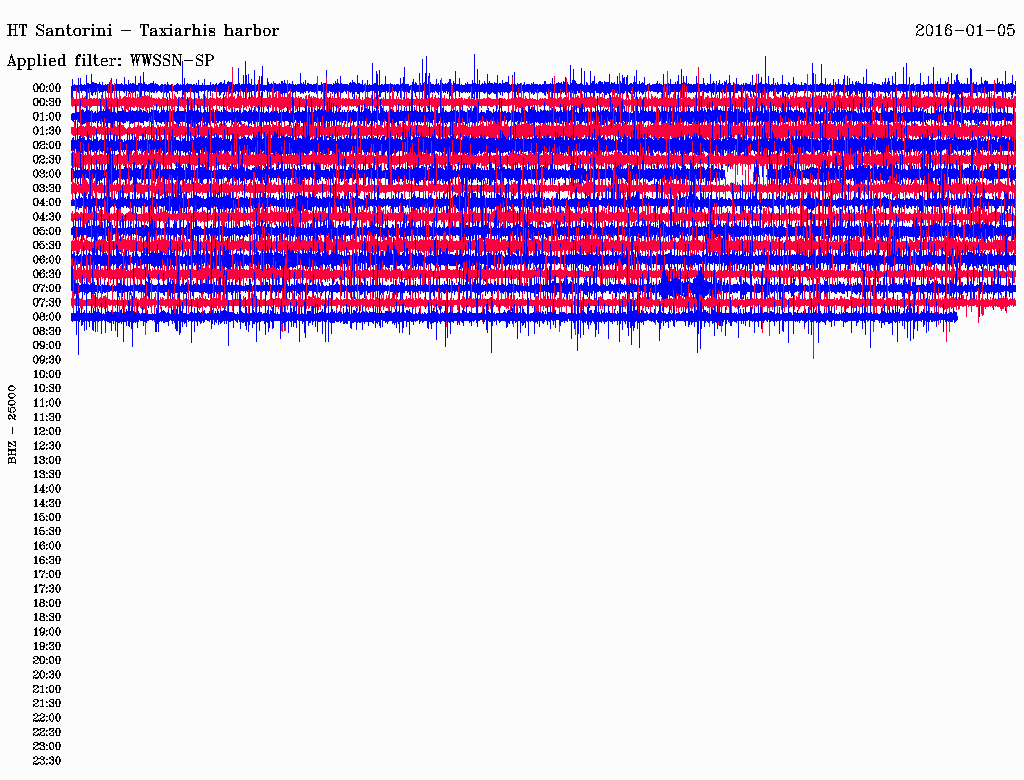Select the 05:30 time label
Screen dimensions: 1024x780
point(47,245)
